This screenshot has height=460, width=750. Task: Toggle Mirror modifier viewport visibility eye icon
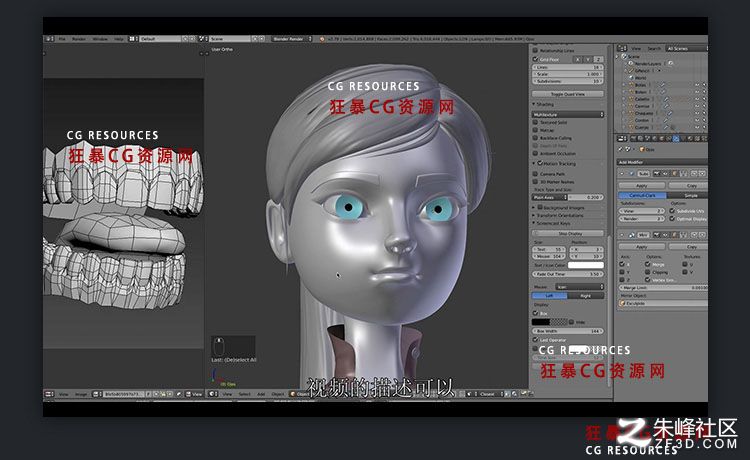coord(665,235)
